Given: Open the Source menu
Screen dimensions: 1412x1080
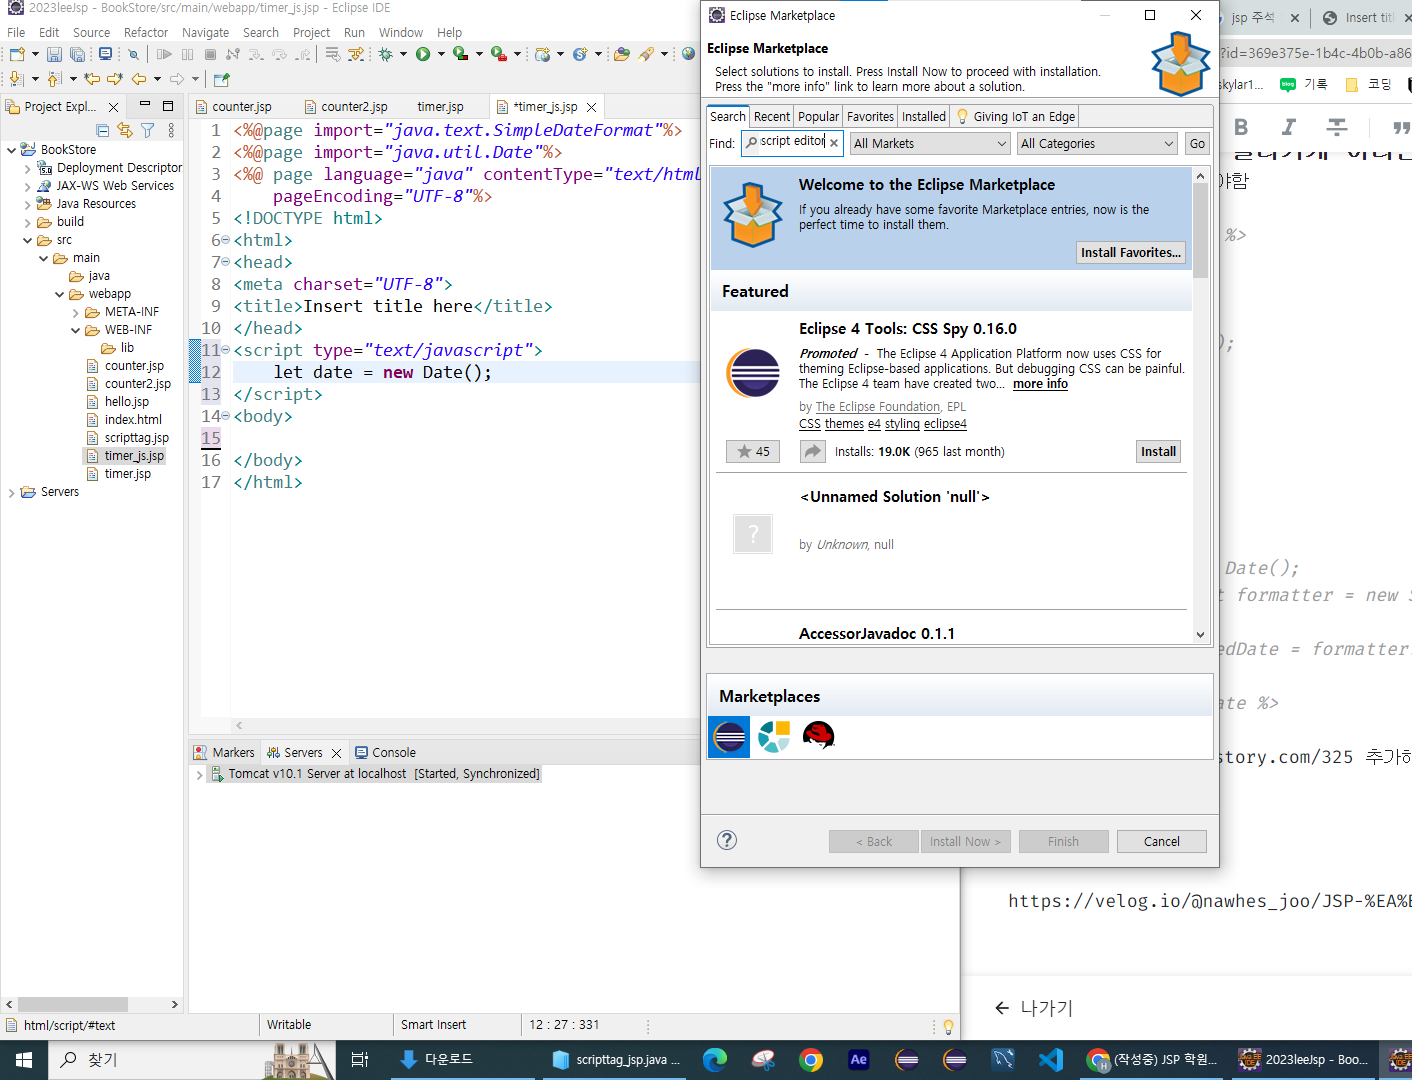Looking at the screenshot, I should pyautogui.click(x=92, y=32).
